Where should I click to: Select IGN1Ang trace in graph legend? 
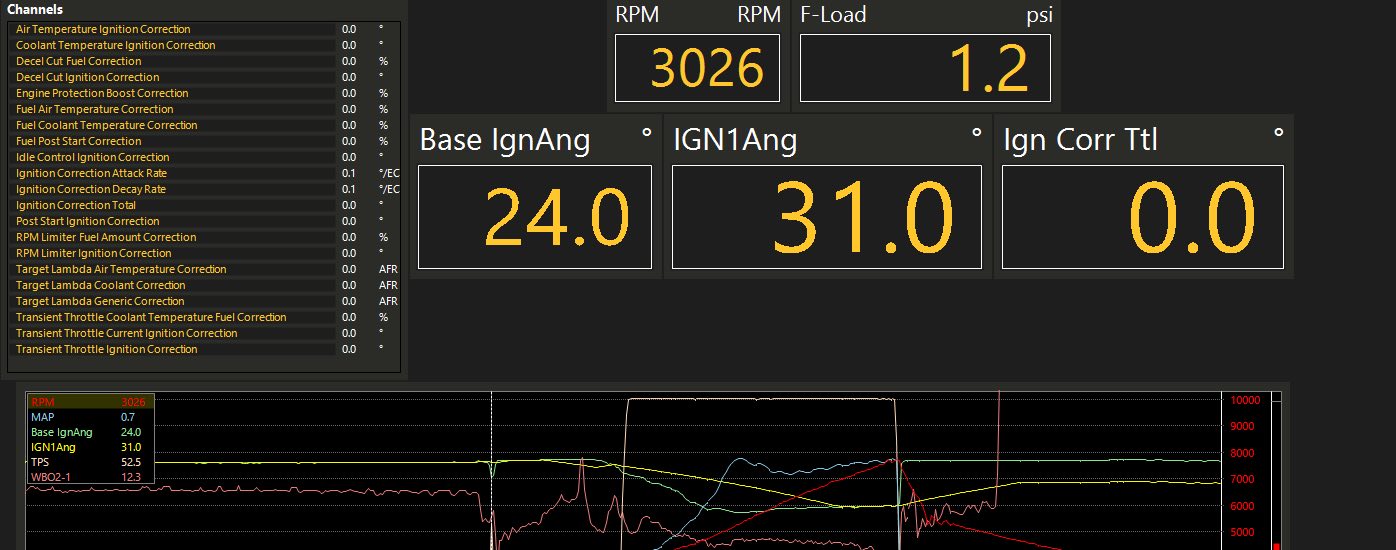point(90,447)
